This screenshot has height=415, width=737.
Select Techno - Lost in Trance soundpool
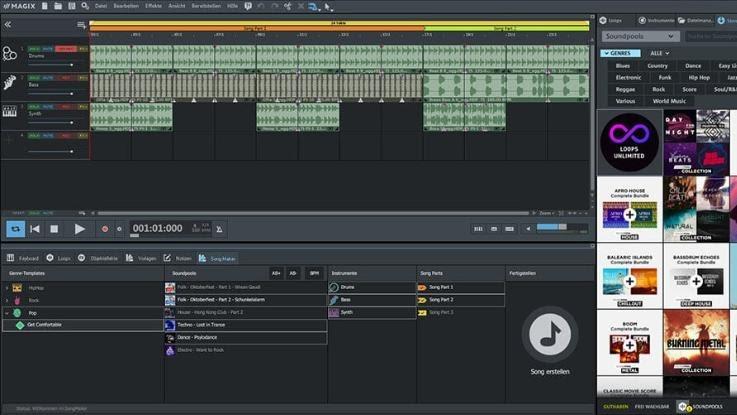[246, 325]
